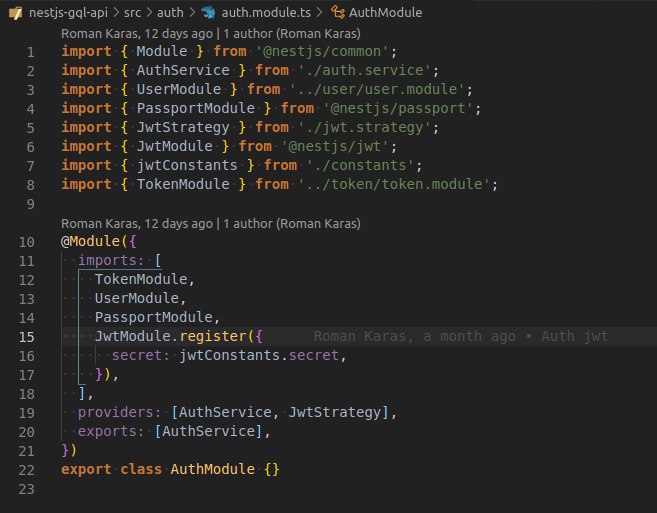Click the inline blame 'Roman Karas, a month ago'
This screenshot has height=513, width=657.
tap(460, 336)
